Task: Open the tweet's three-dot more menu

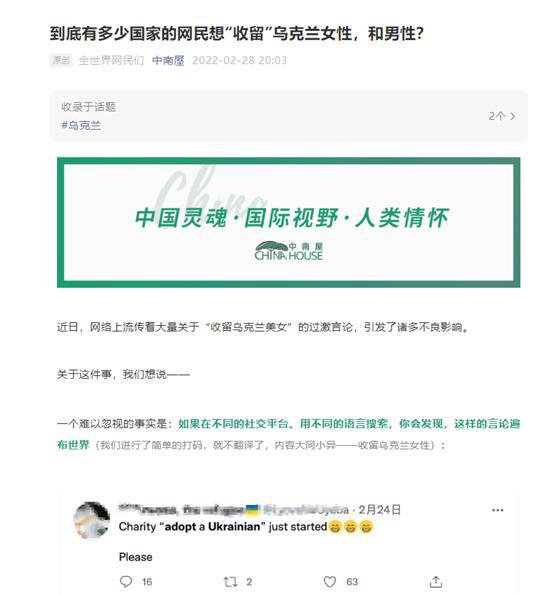Action: click(498, 510)
